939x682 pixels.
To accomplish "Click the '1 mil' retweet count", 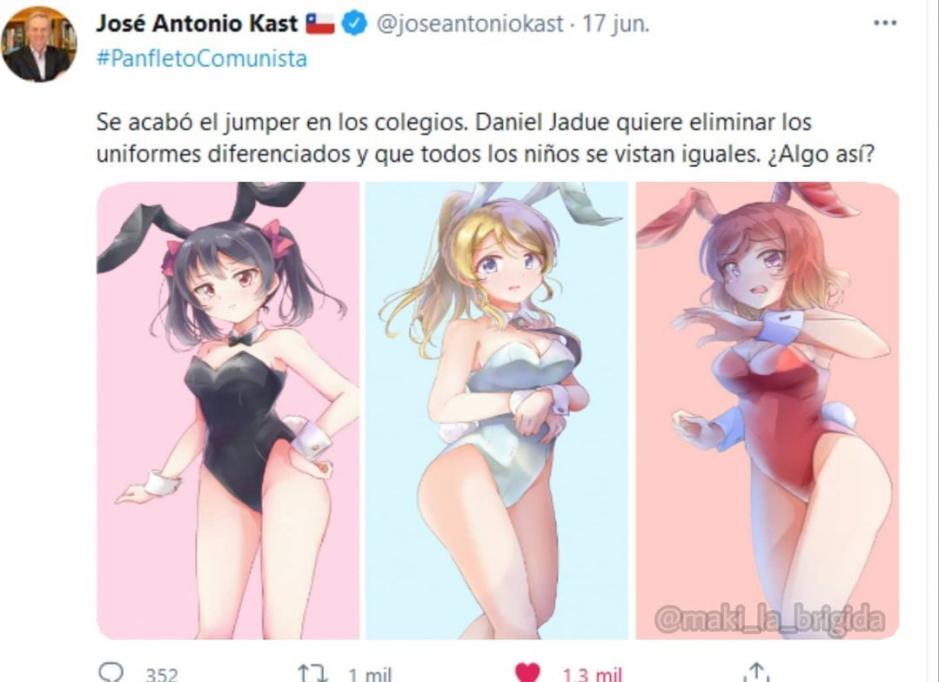I will [370, 675].
